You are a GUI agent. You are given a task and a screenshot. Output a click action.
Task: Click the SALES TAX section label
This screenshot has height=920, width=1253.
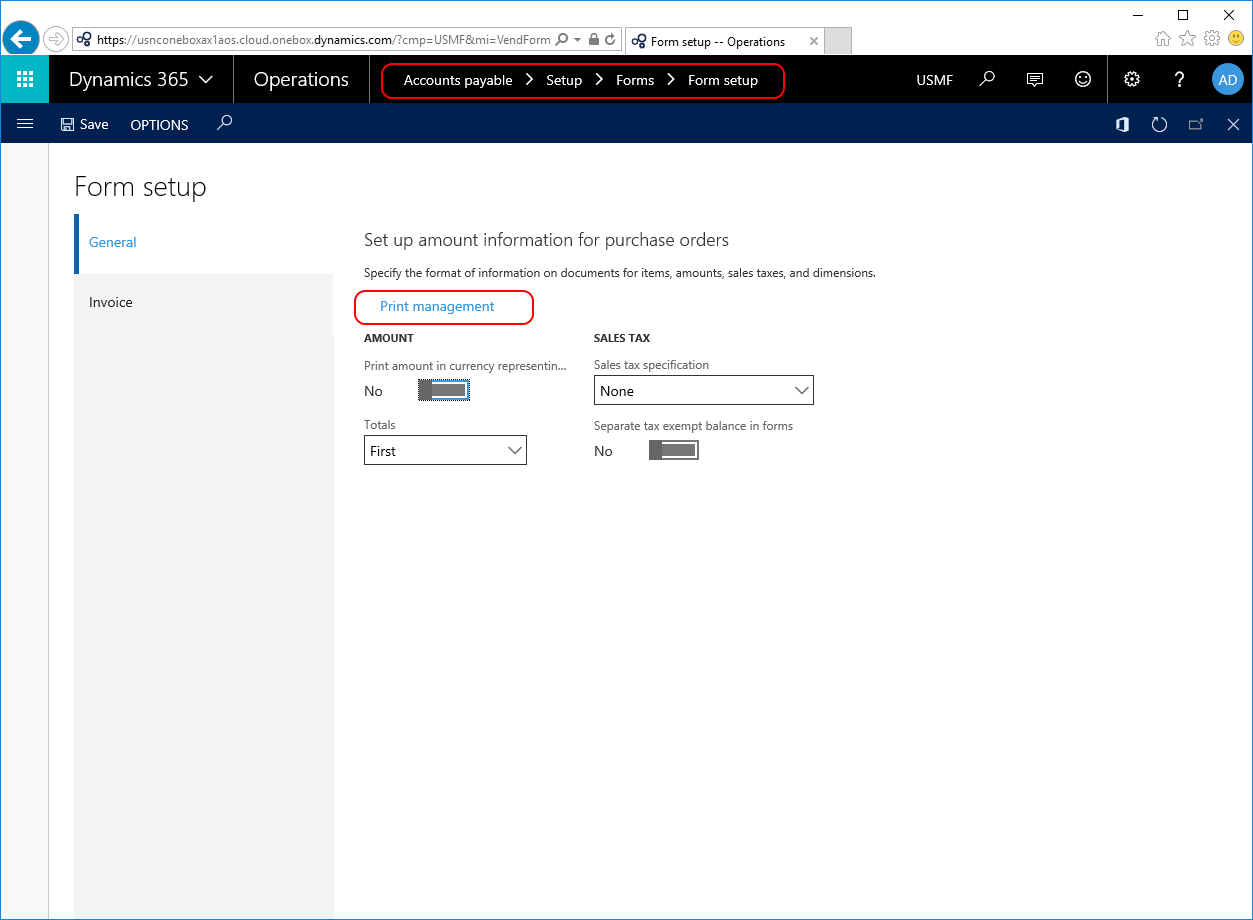tap(622, 338)
